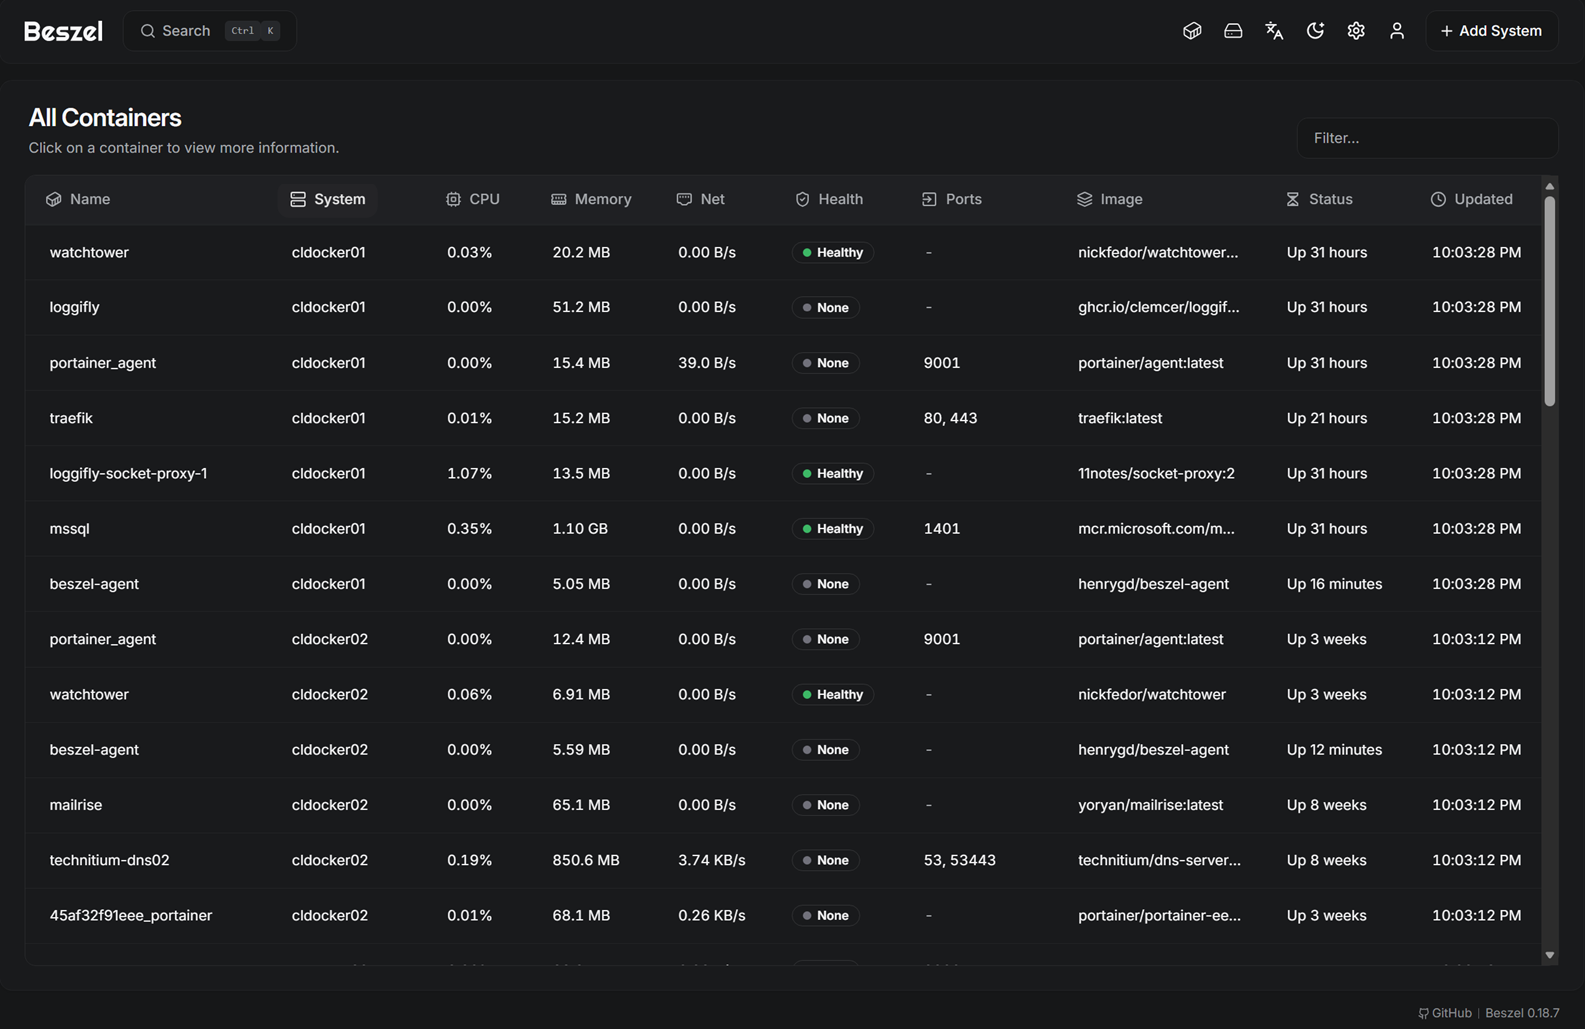
Task: Focus the Filter input field
Action: tap(1427, 138)
